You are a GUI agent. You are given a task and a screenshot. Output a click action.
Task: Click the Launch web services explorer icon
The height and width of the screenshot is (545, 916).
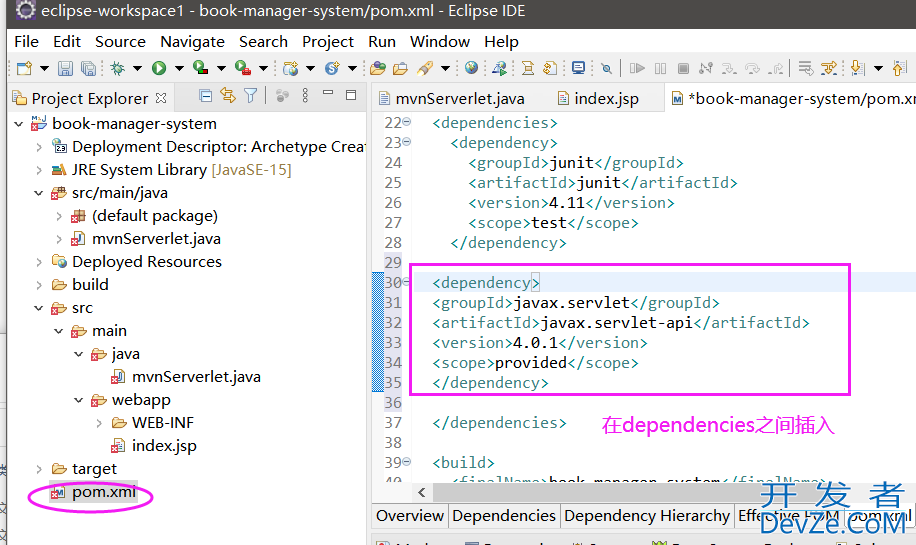coord(499,68)
